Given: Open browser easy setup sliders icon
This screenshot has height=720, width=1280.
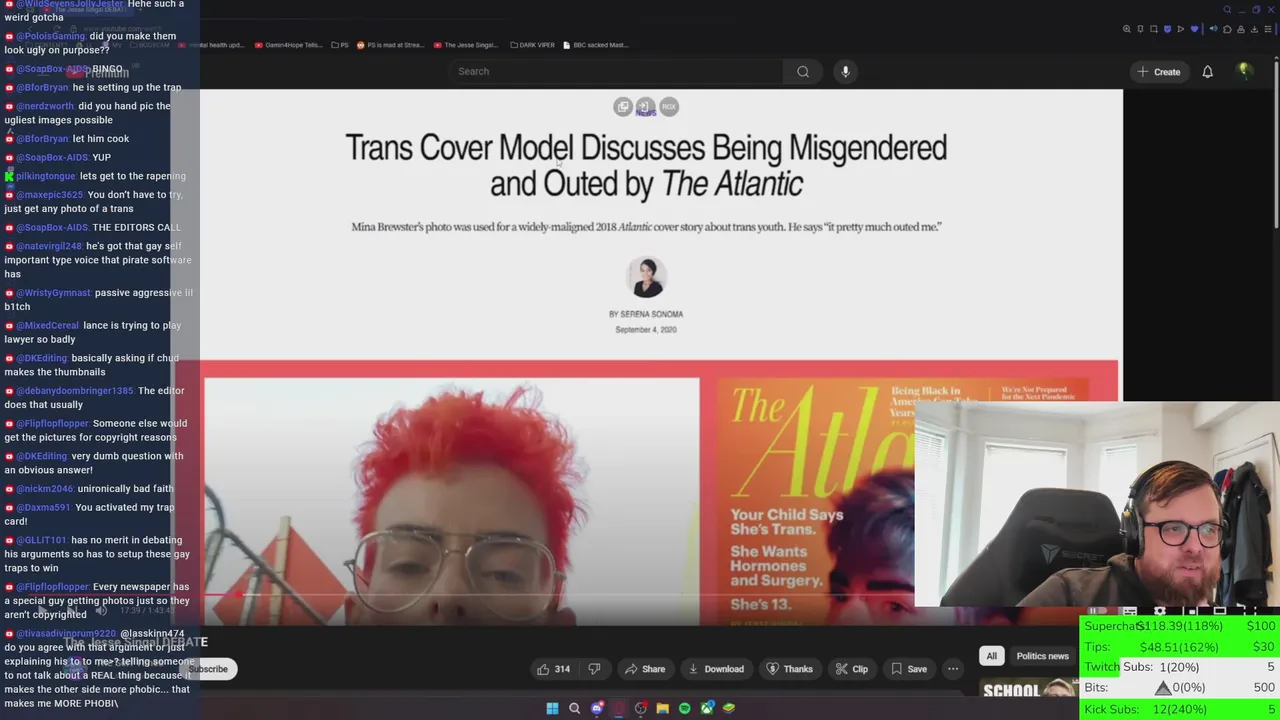Looking at the screenshot, I should pos(1268,29).
